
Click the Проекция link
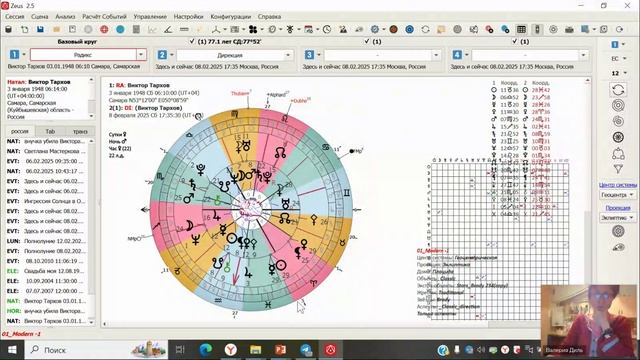point(618,208)
